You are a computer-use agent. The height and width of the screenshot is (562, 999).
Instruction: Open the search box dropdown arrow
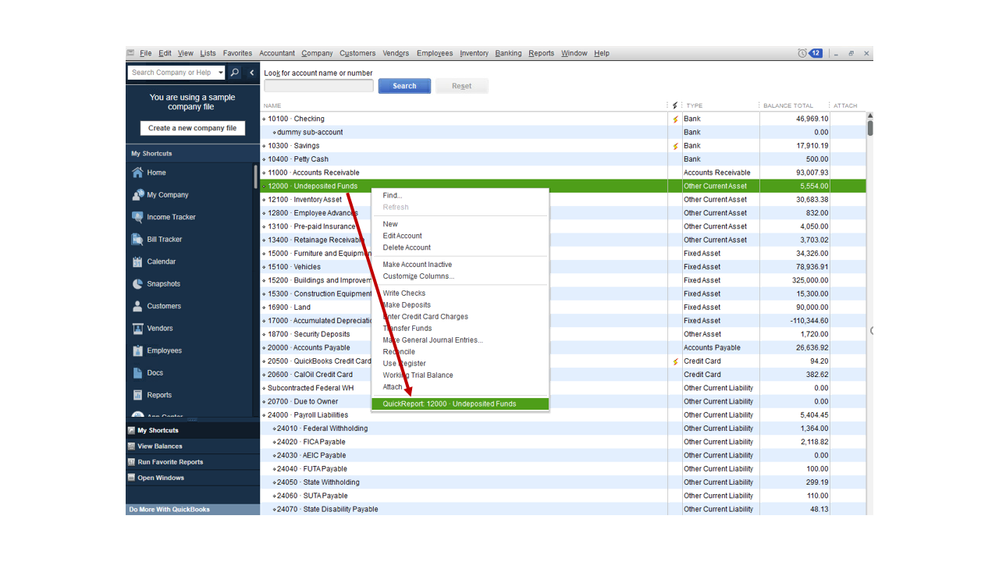220,73
